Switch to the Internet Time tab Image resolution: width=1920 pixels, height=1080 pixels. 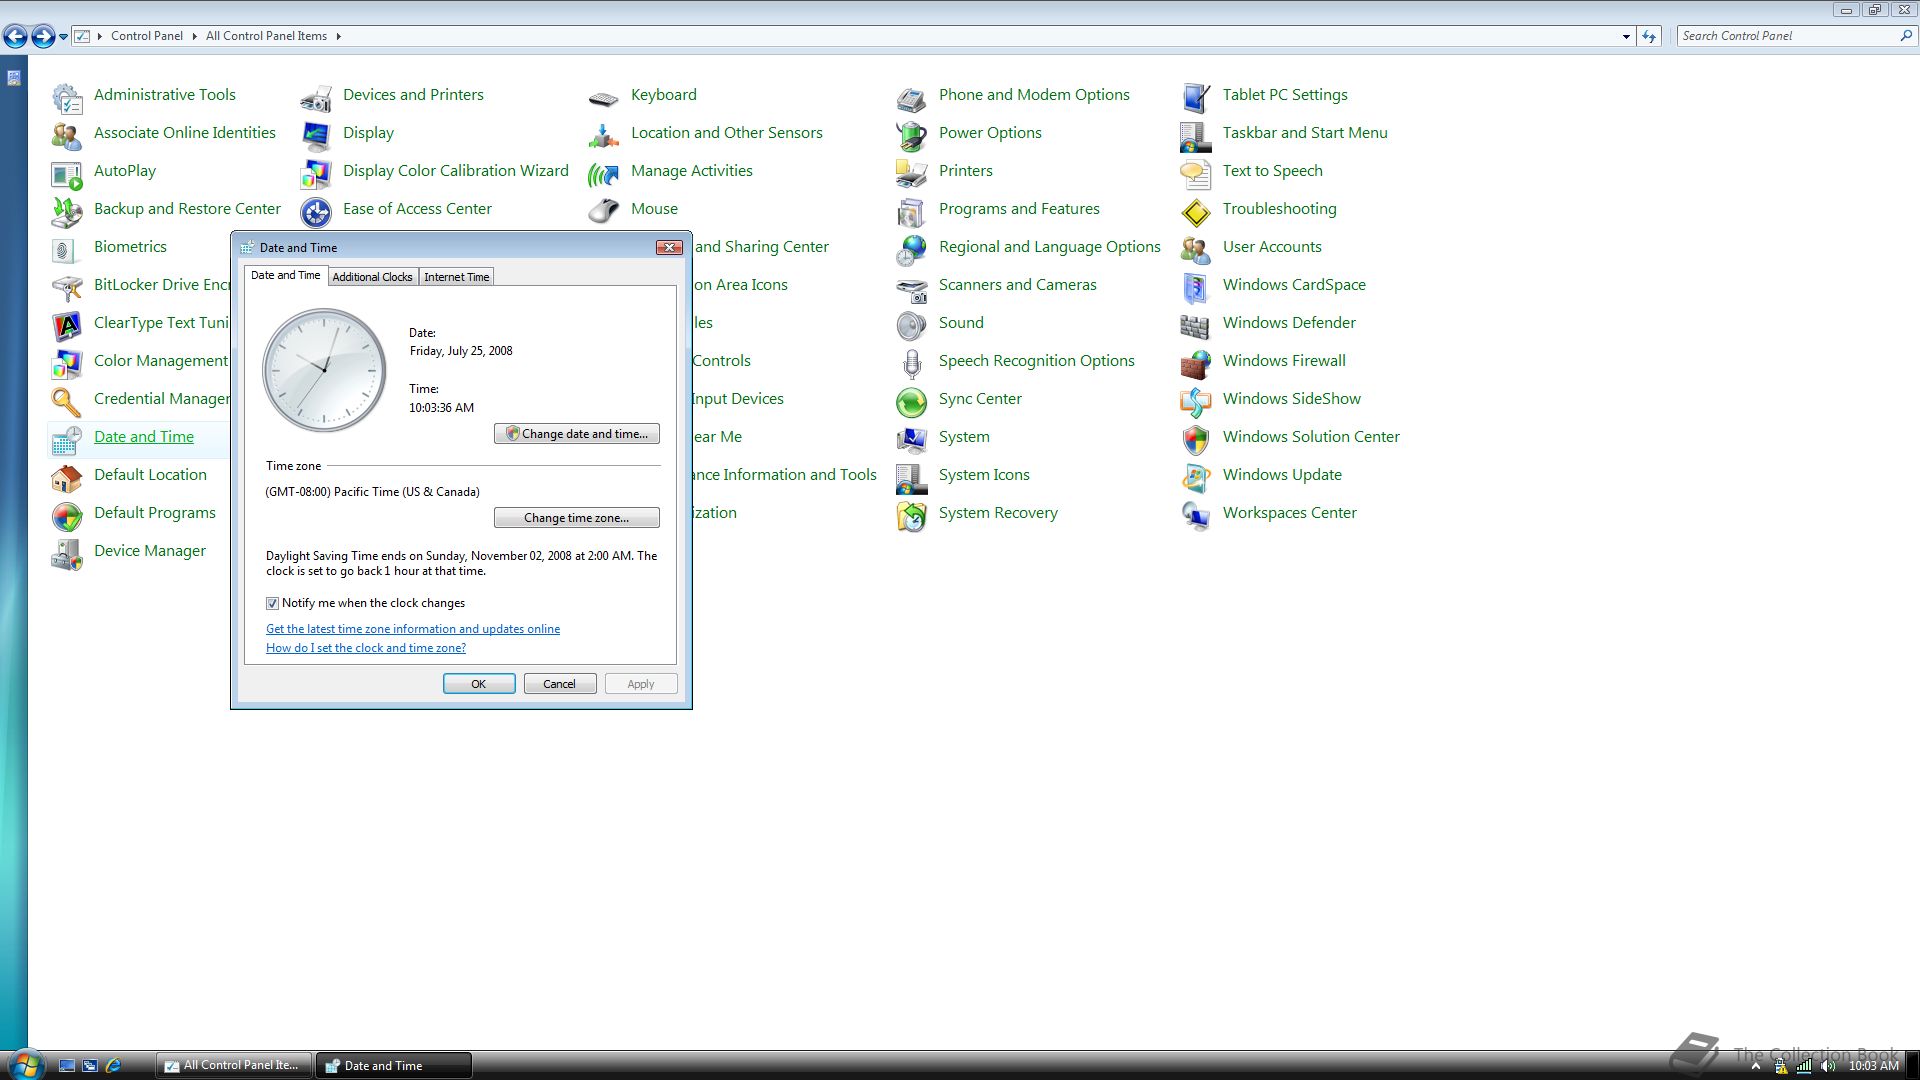pos(456,277)
